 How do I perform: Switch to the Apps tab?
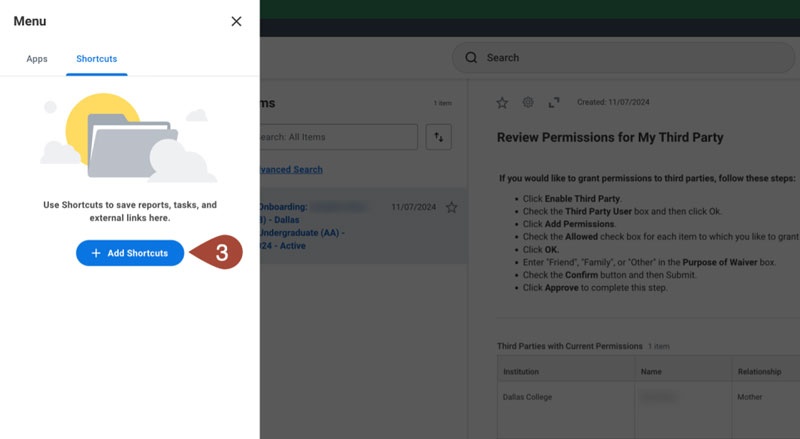[x=37, y=59]
